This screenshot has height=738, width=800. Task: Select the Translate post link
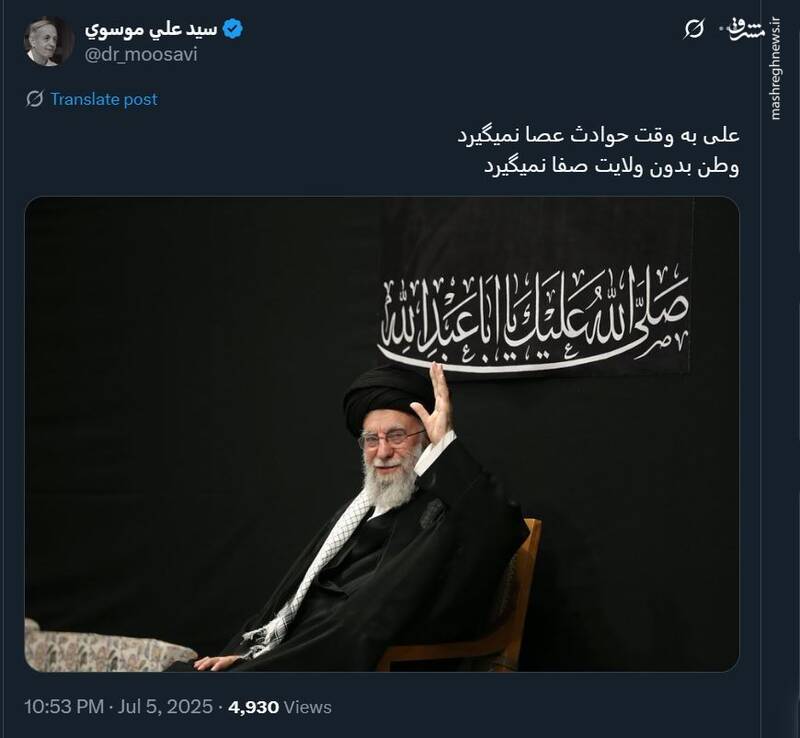pyautogui.click(x=104, y=99)
